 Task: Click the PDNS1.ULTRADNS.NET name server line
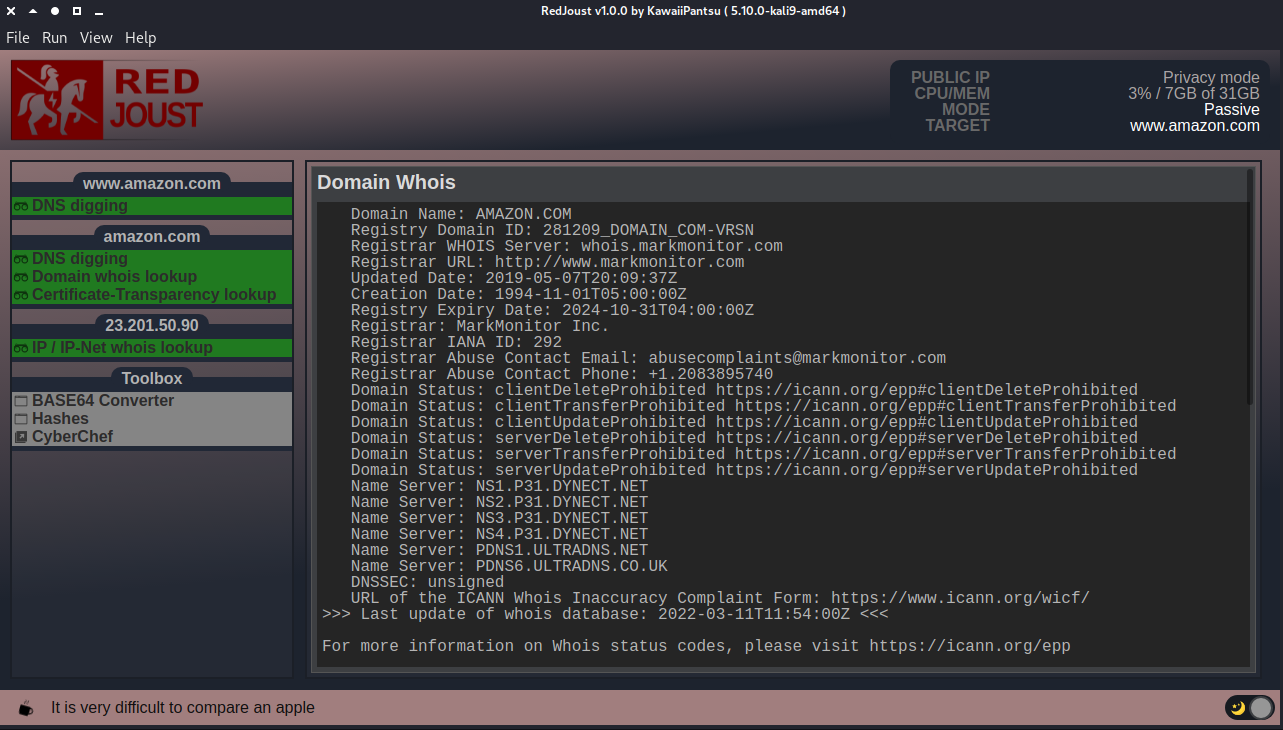(499, 550)
